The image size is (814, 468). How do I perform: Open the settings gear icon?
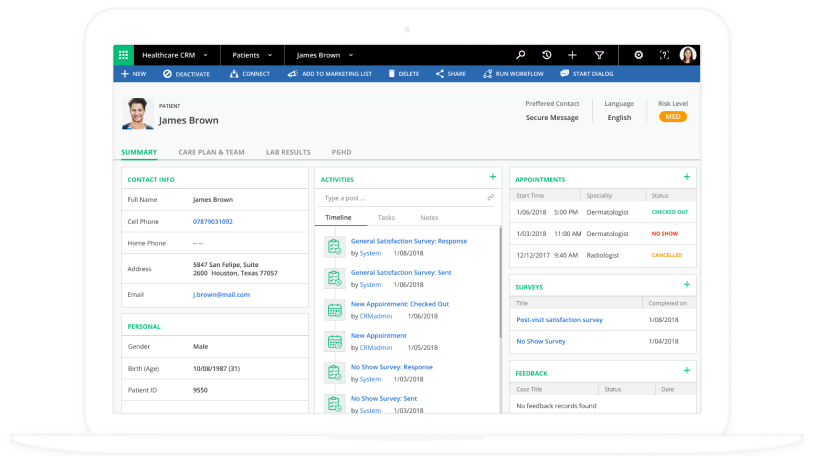[639, 55]
